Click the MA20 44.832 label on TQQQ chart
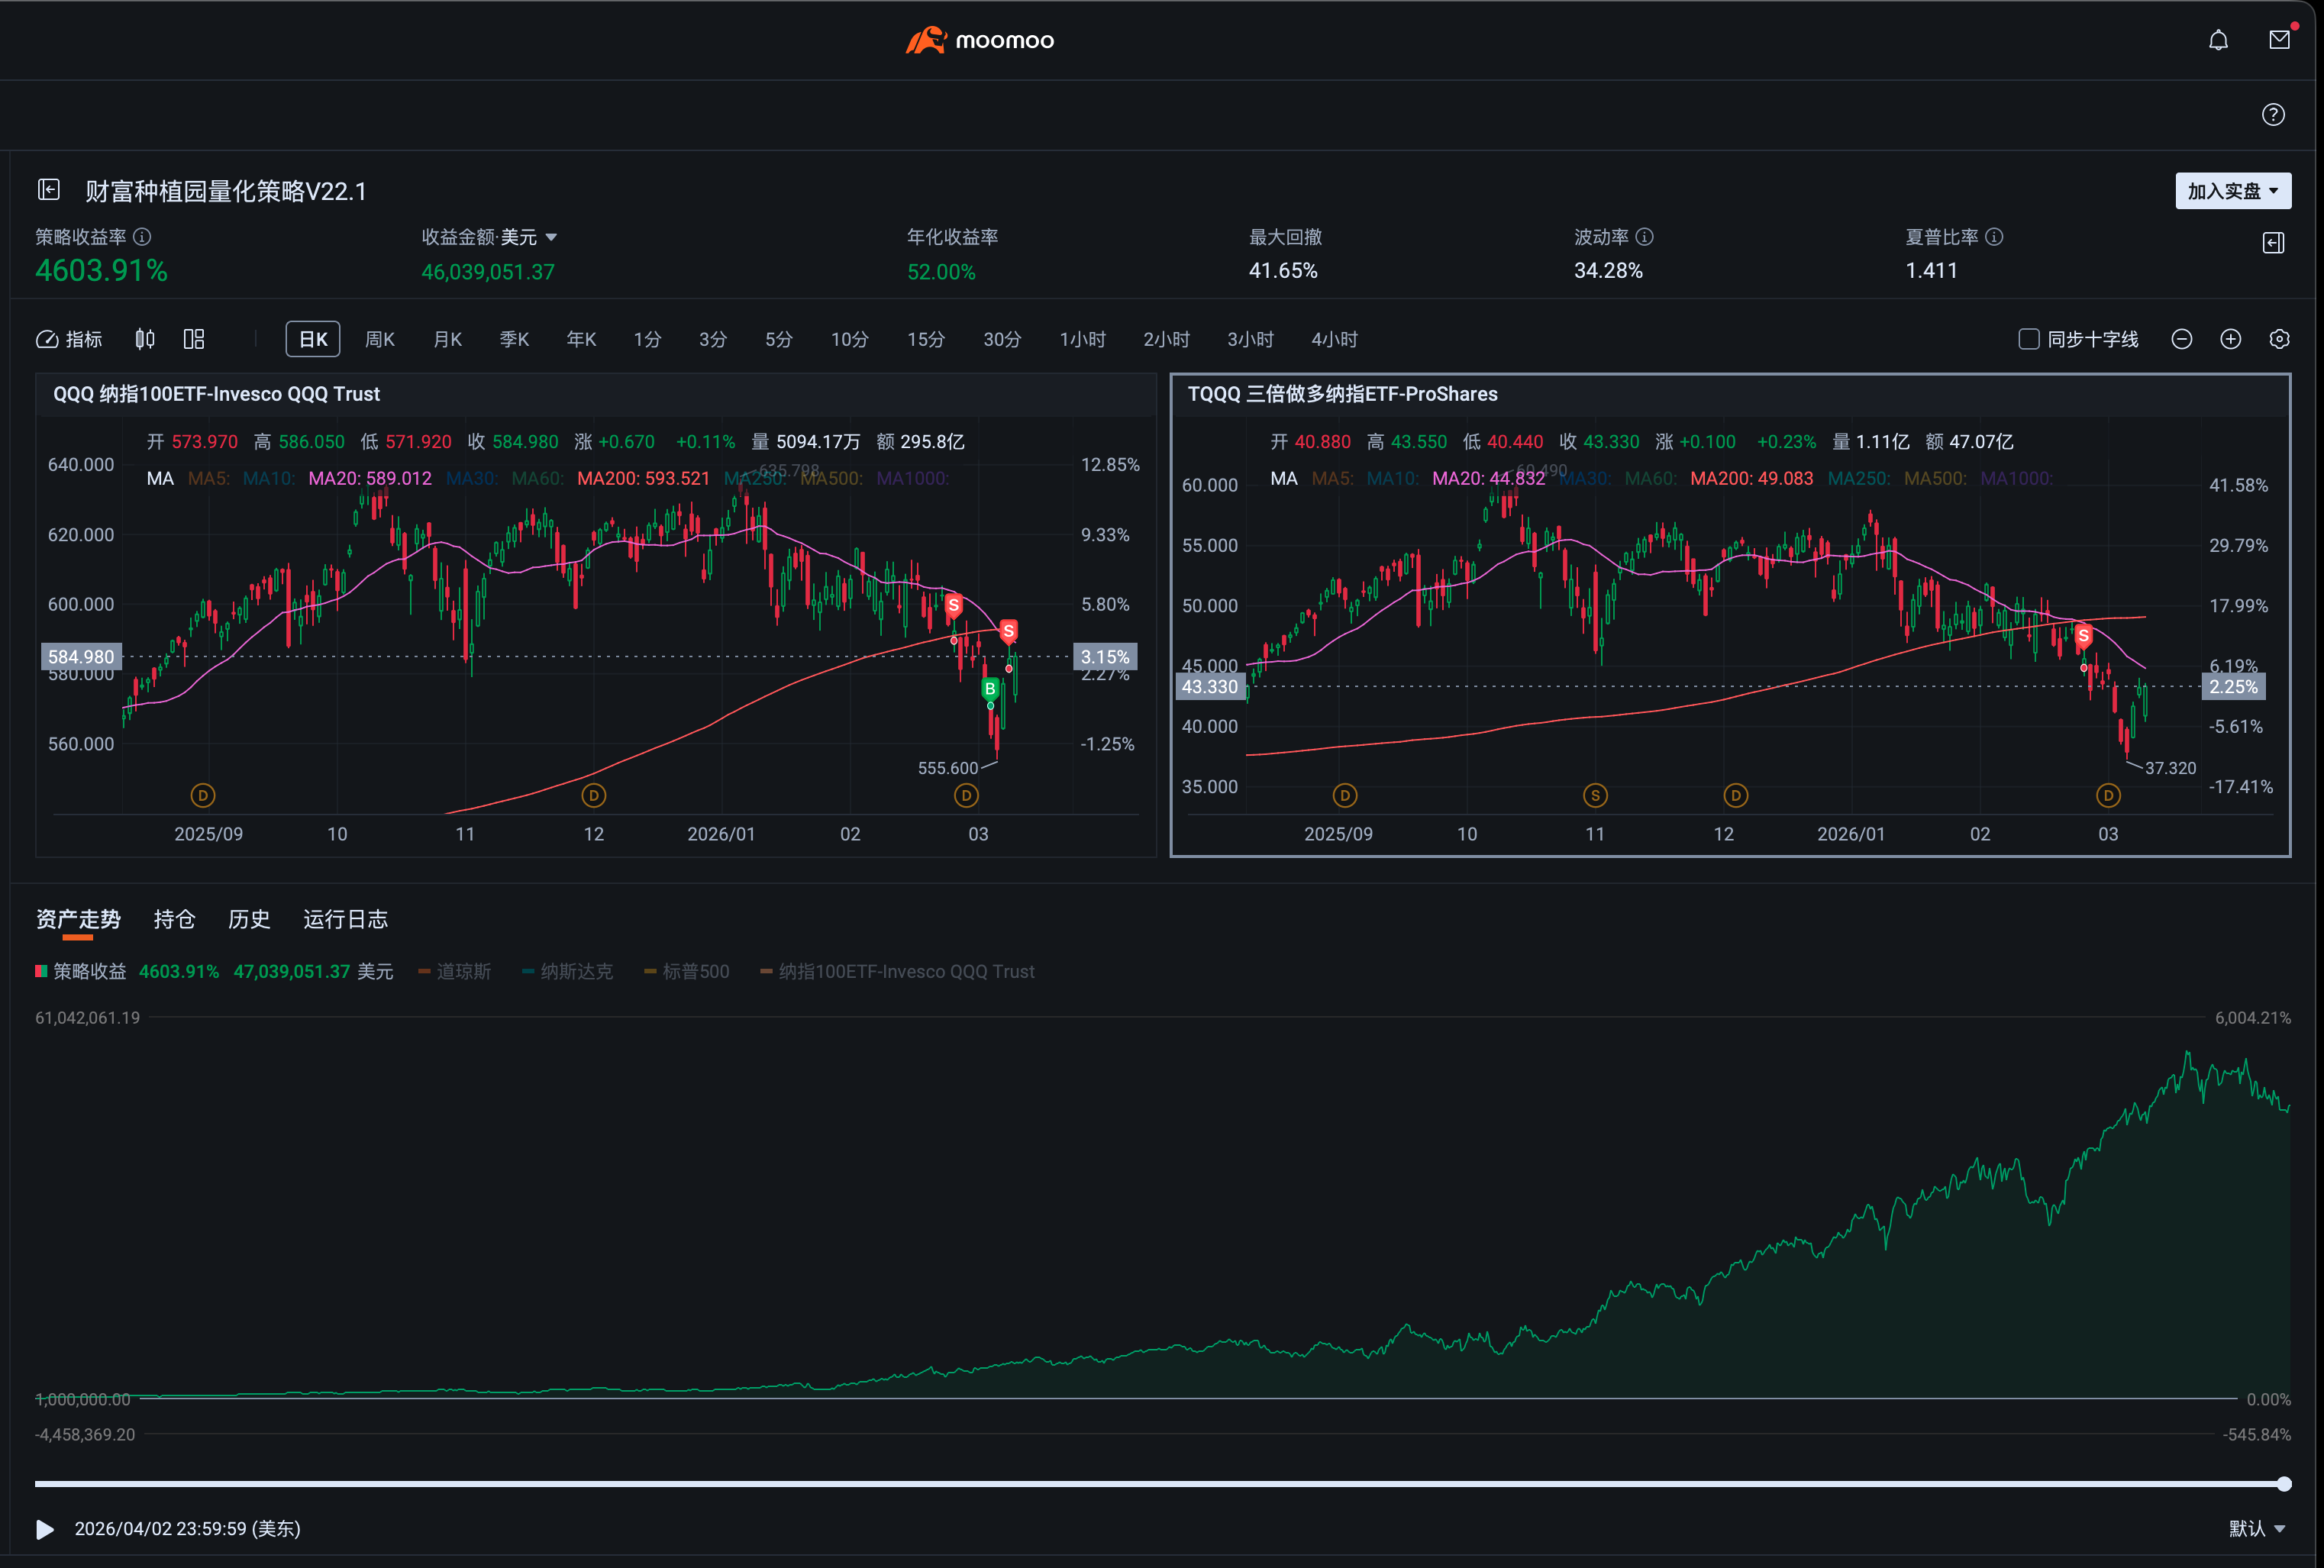2324x1568 pixels. pyautogui.click(x=1489, y=479)
